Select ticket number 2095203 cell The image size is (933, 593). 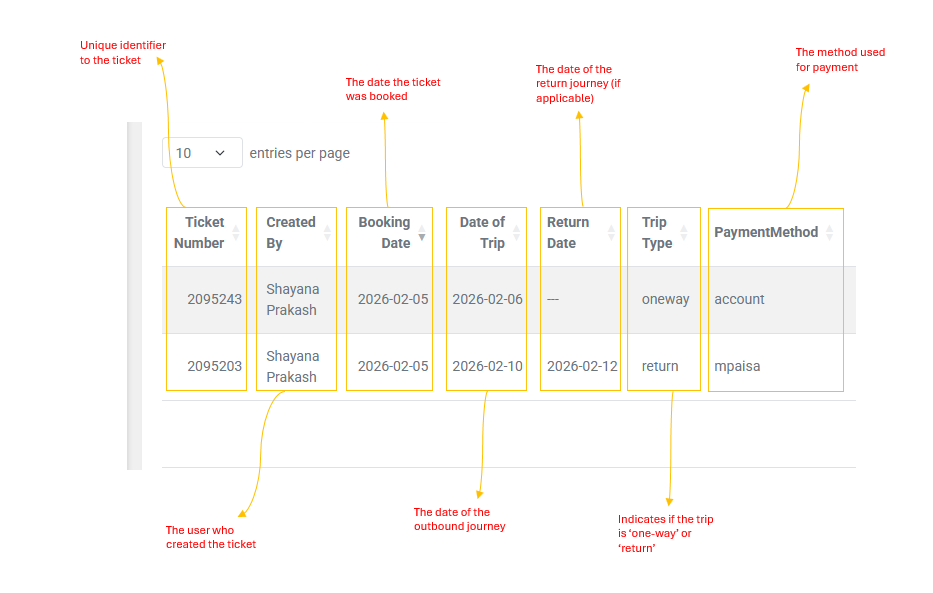[x=214, y=366]
